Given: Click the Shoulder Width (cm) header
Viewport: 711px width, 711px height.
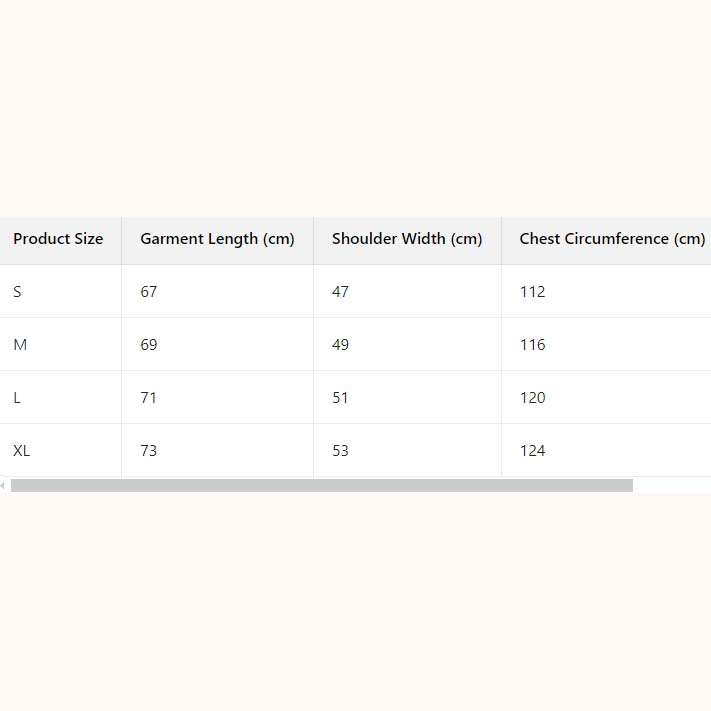Looking at the screenshot, I should pos(407,239).
